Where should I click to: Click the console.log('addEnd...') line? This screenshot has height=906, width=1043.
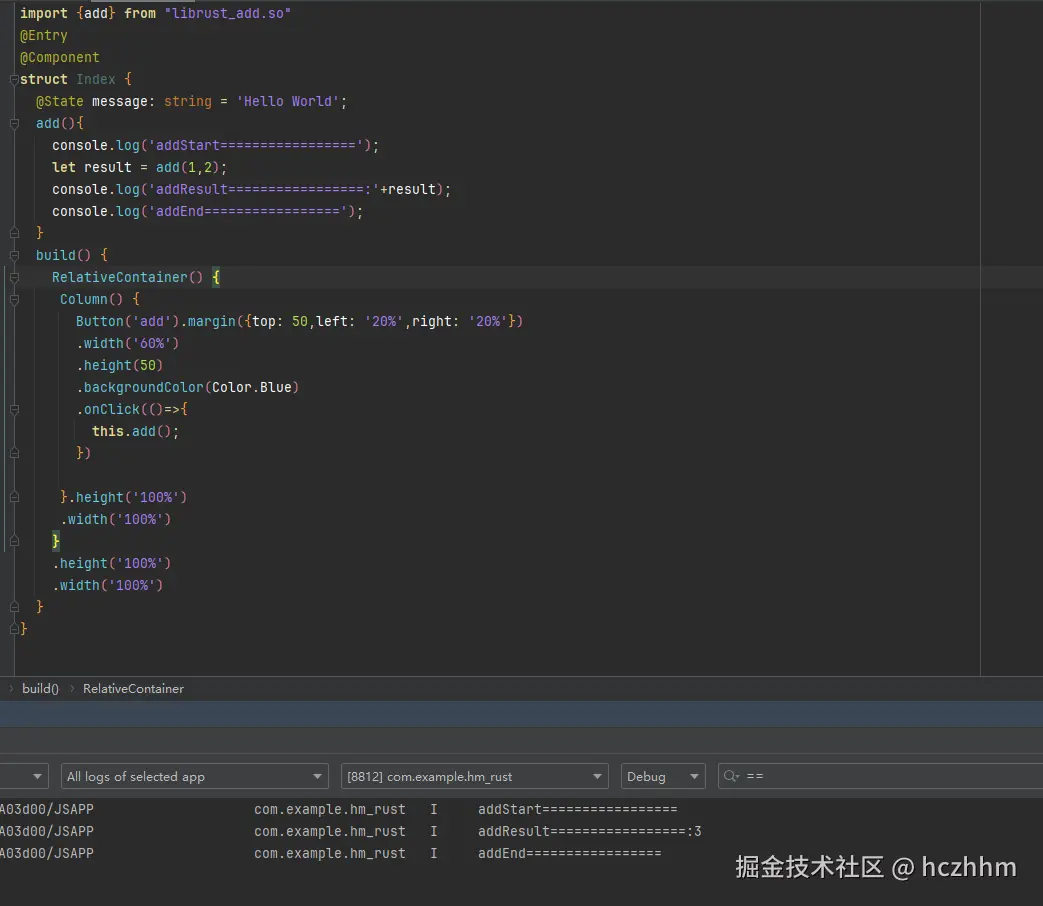[x=208, y=212]
